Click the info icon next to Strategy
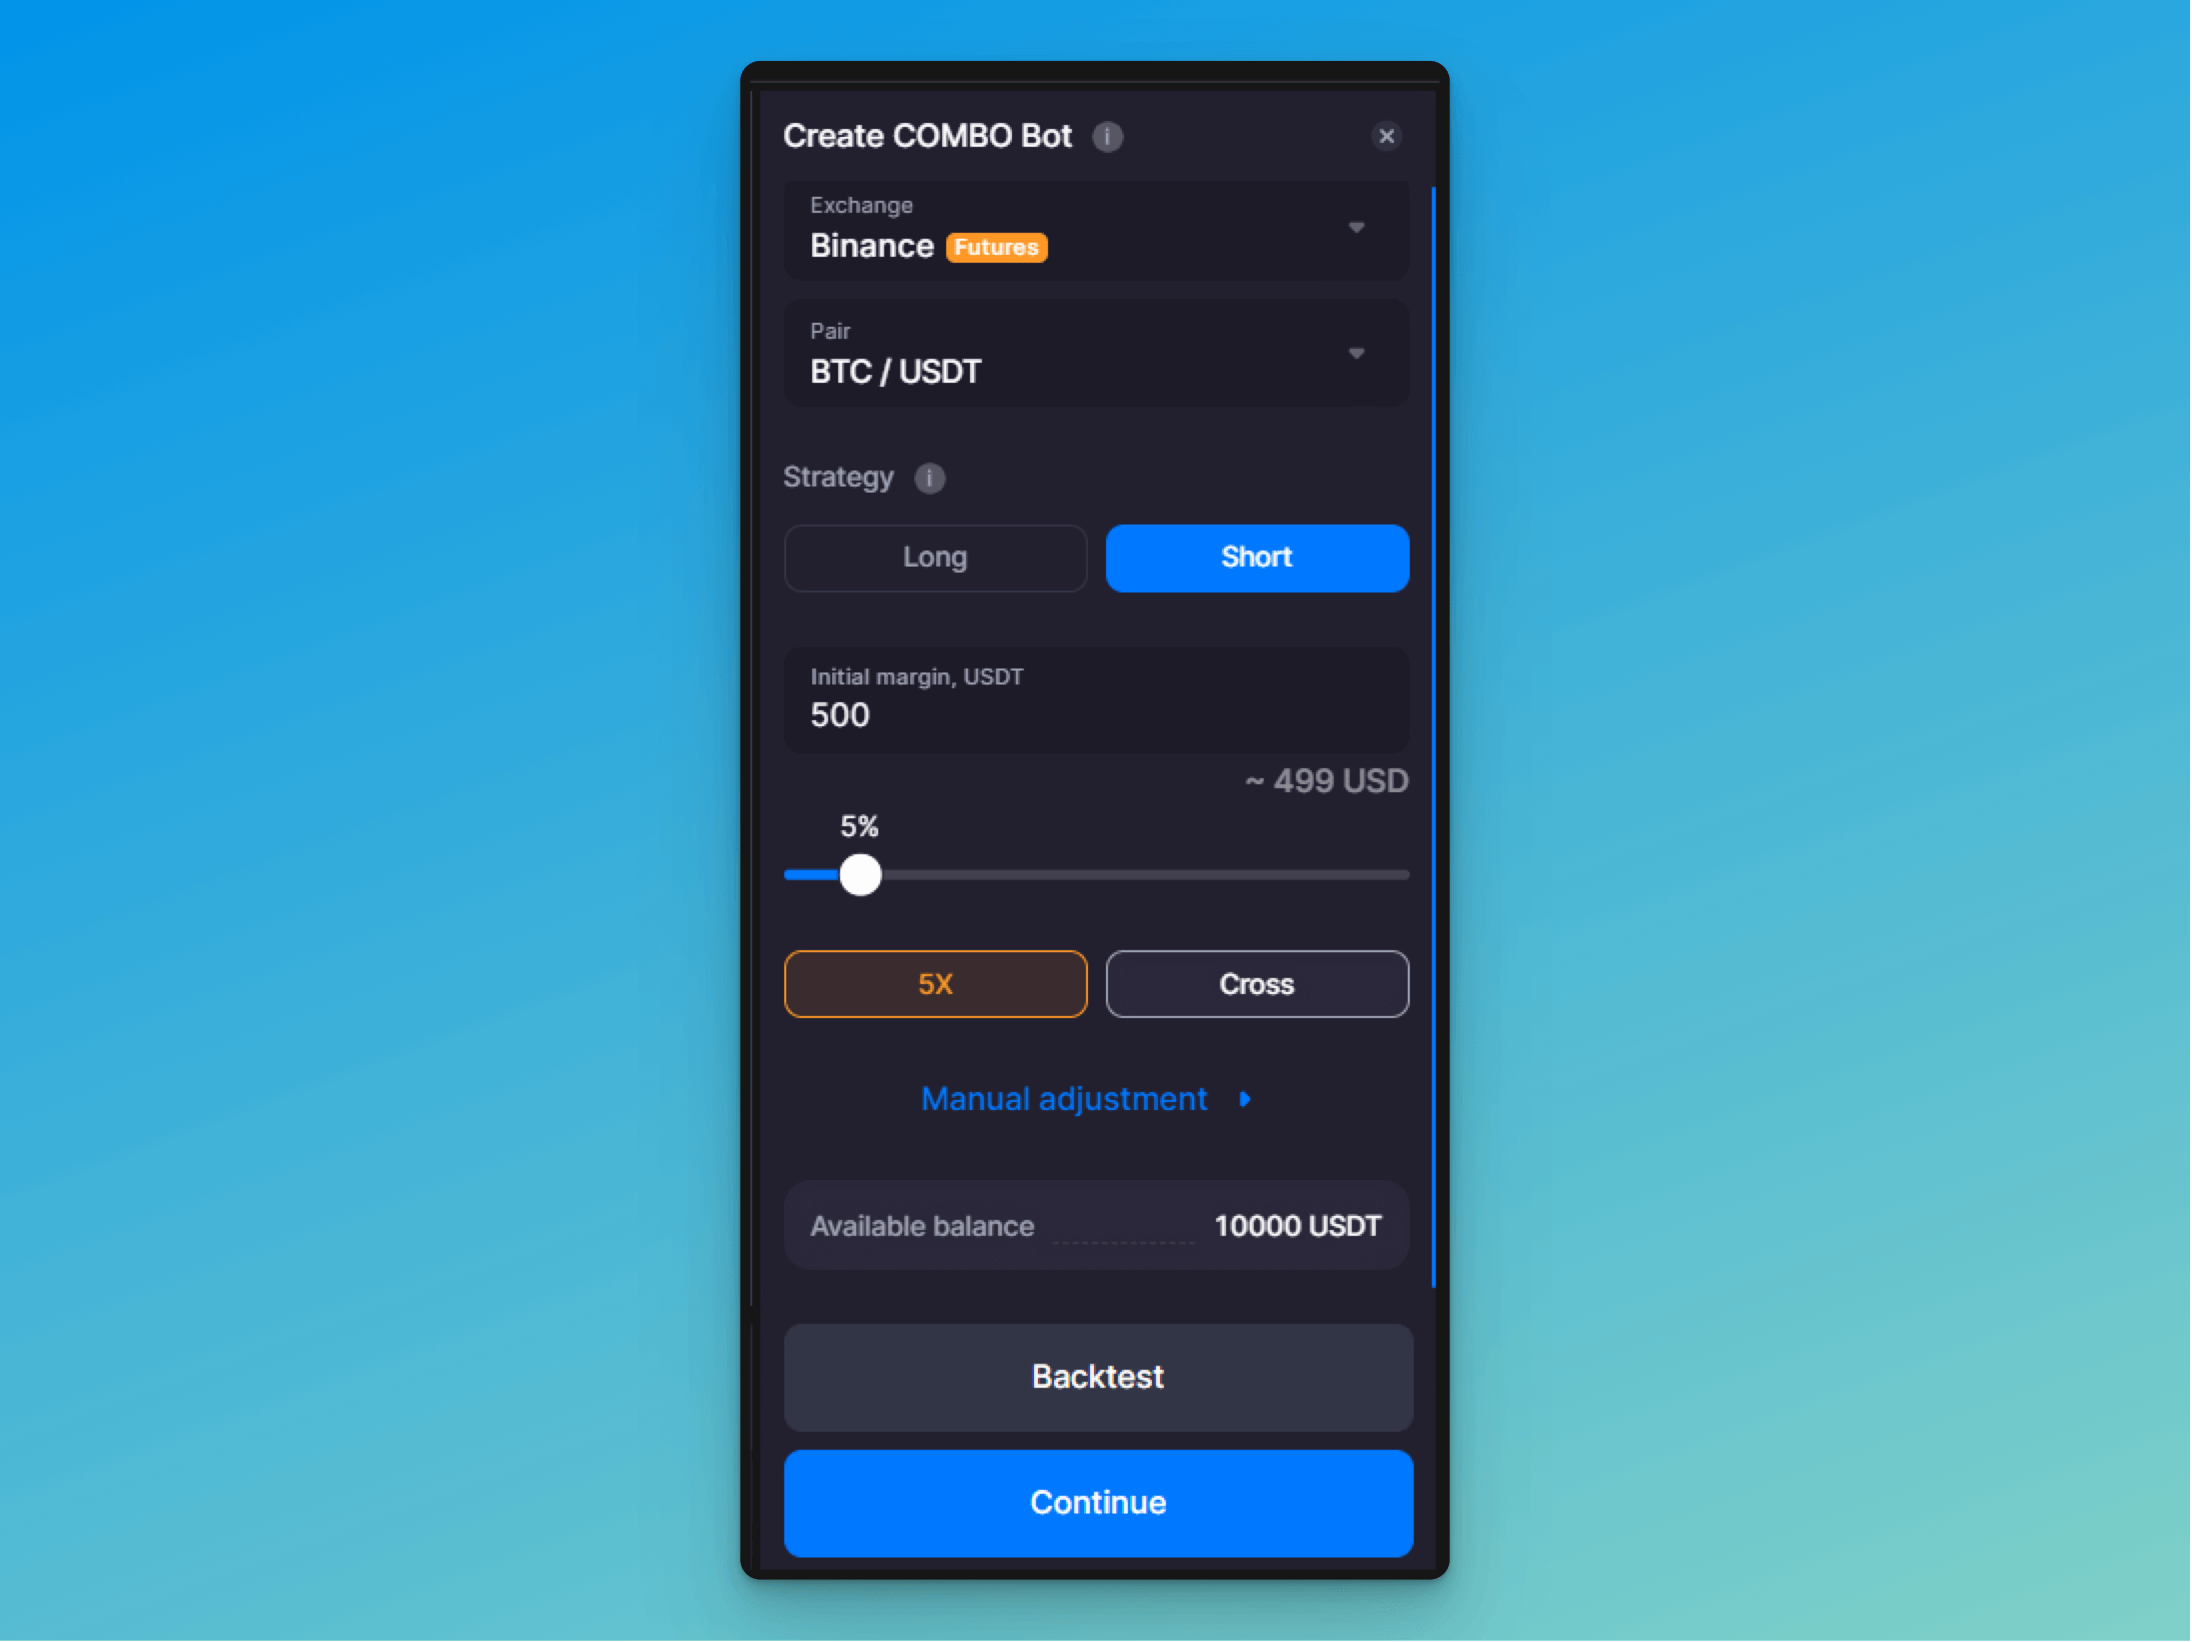2192x1642 pixels. [x=931, y=476]
